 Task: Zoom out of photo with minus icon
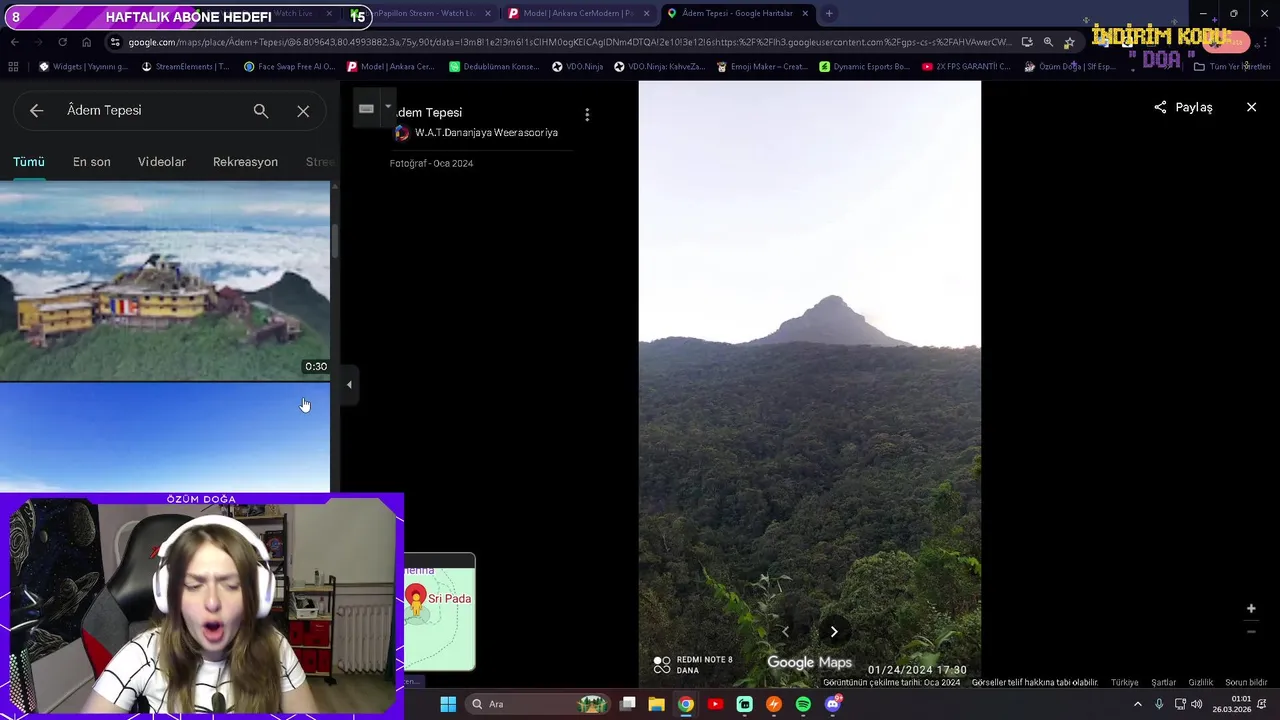point(1251,632)
